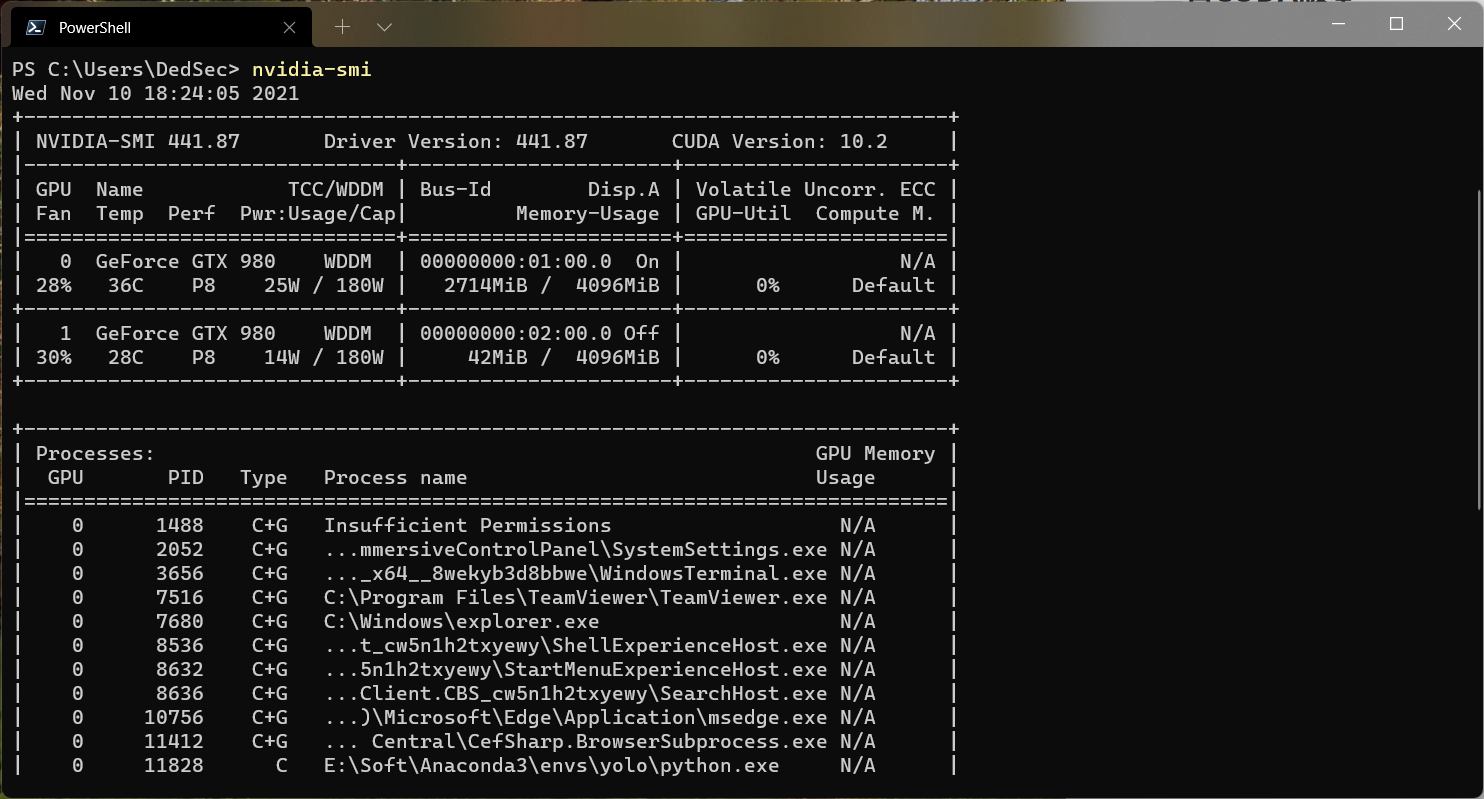Click the PowerShell icon in tab
The height and width of the screenshot is (799, 1484).
[35, 27]
